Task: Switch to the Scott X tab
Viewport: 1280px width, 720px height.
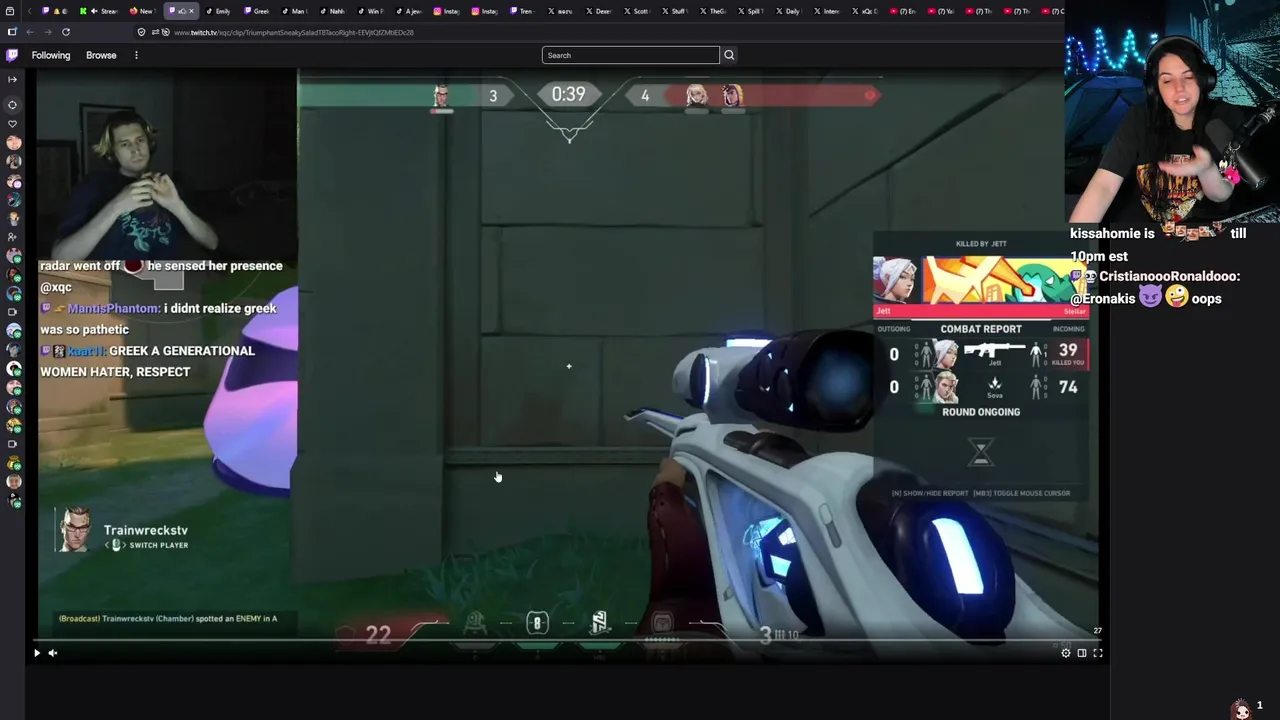Action: (x=636, y=11)
